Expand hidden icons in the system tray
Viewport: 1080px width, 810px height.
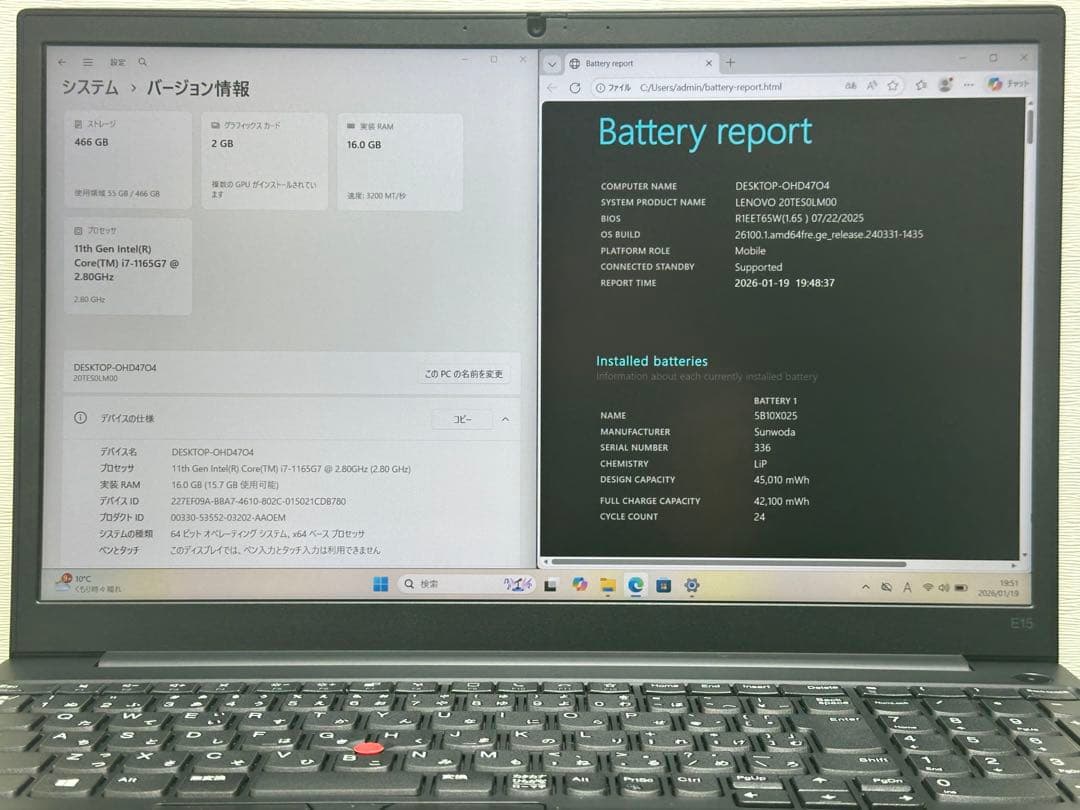pos(866,585)
